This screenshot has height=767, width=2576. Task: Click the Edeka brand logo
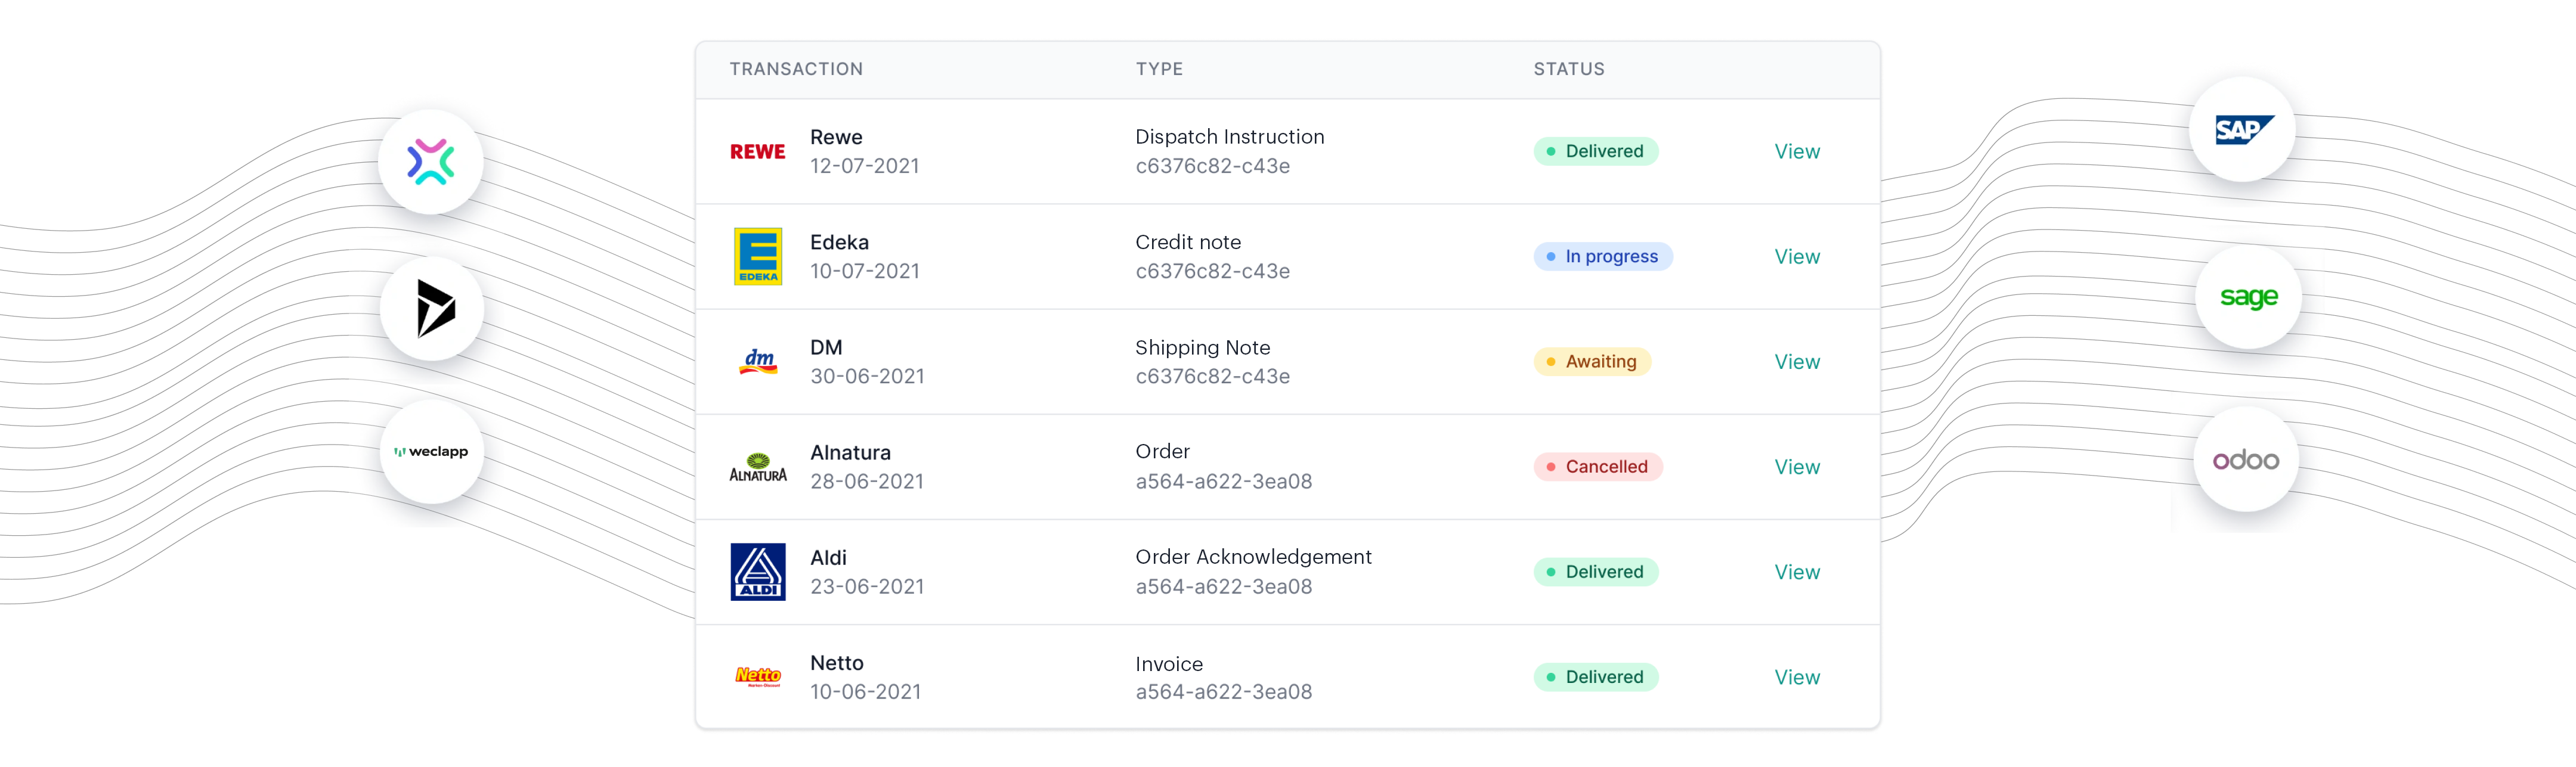point(758,257)
